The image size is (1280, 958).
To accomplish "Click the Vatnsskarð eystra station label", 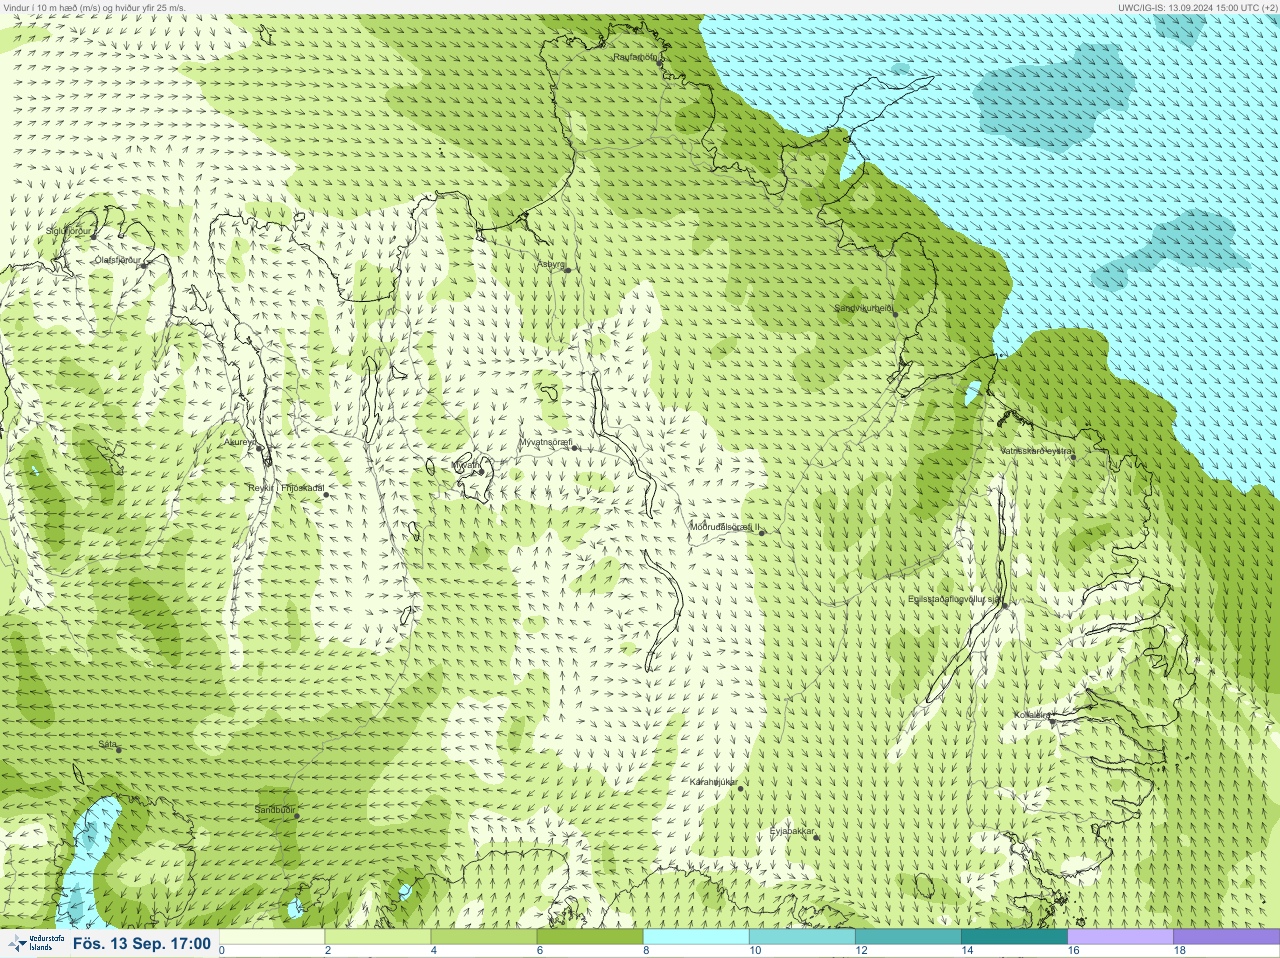I will (x=1037, y=451).
